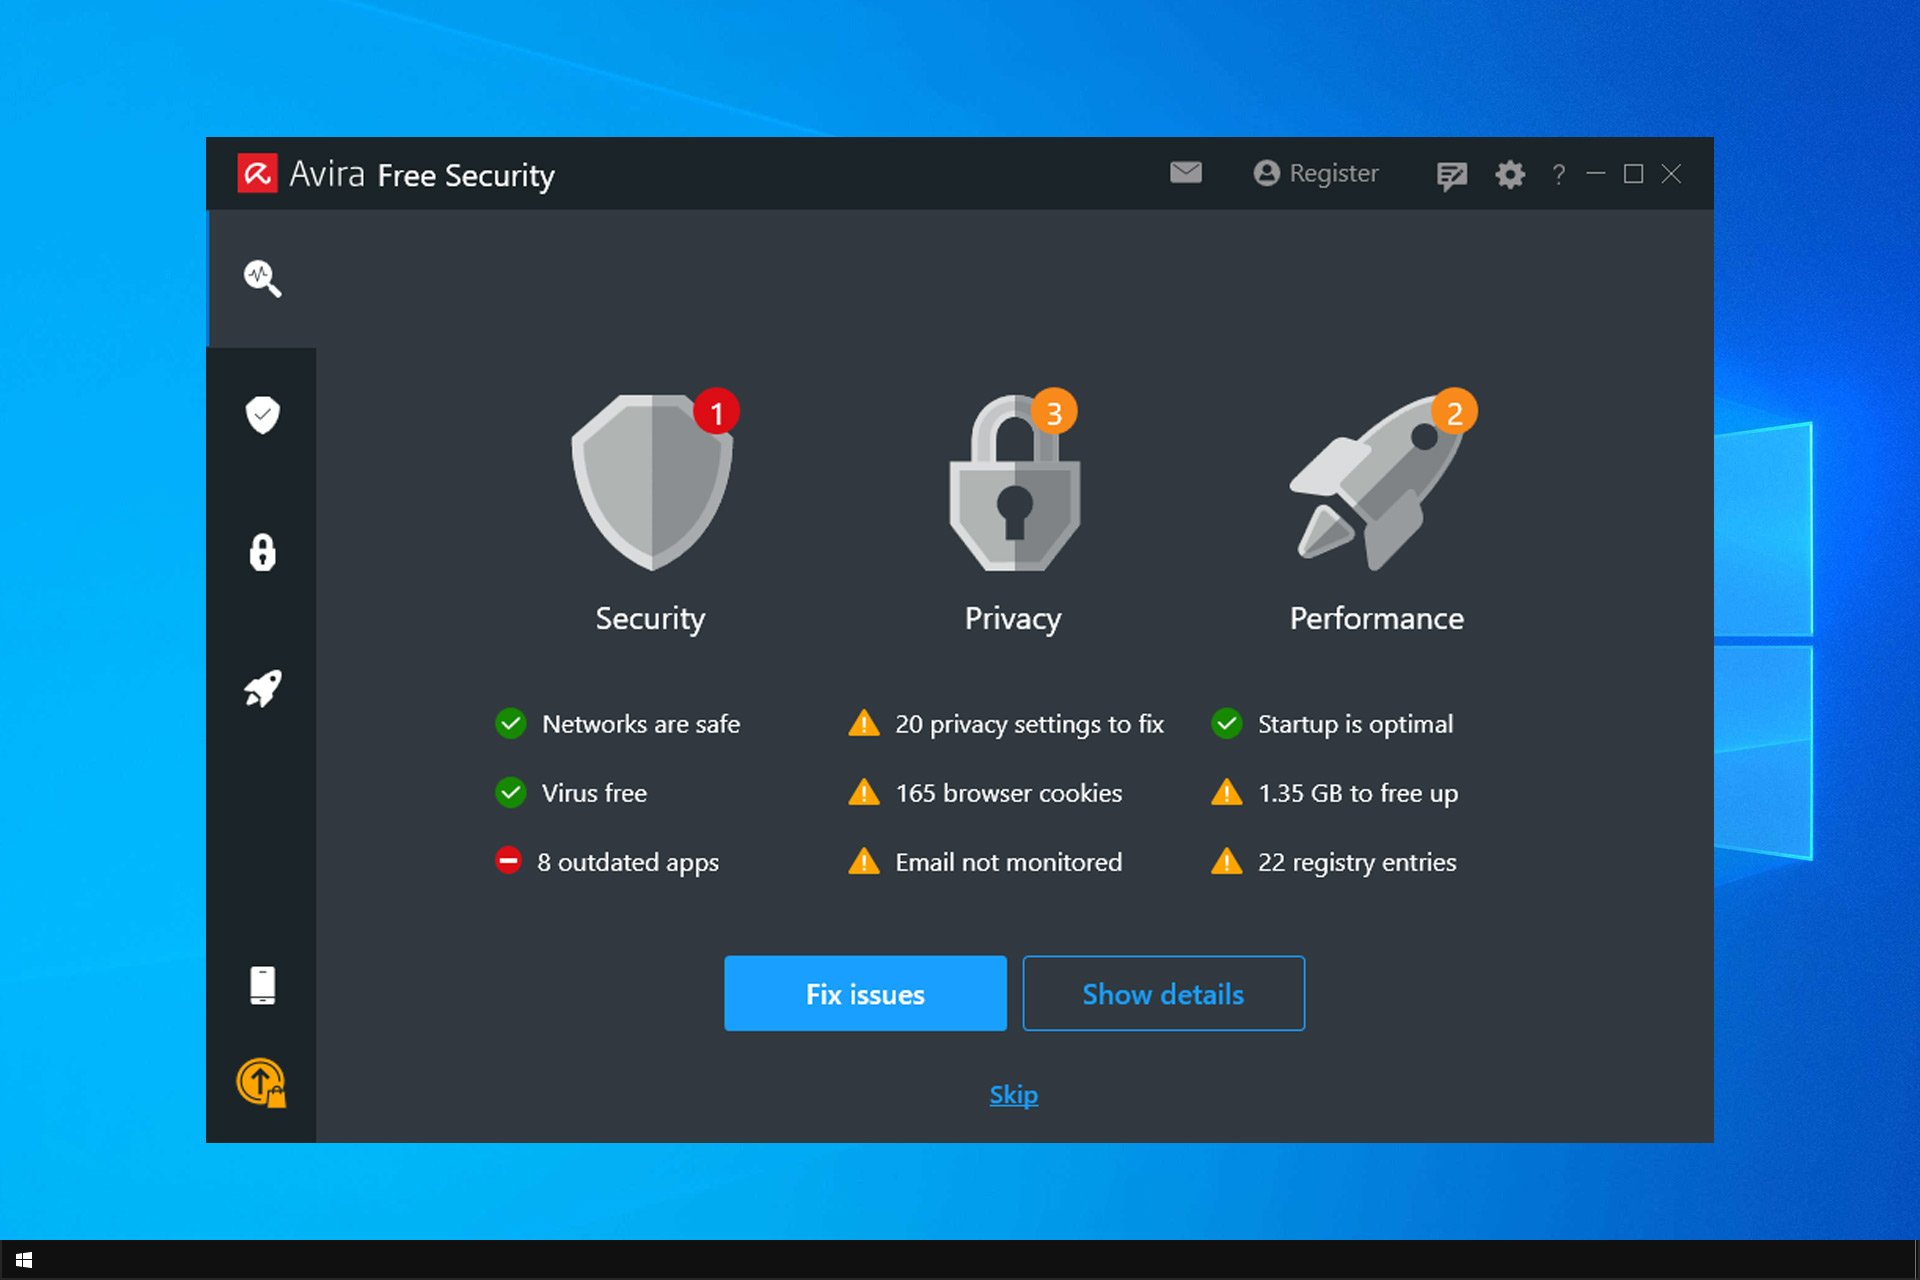Minimize the Avira window
This screenshot has width=1920, height=1280.
1596,174
